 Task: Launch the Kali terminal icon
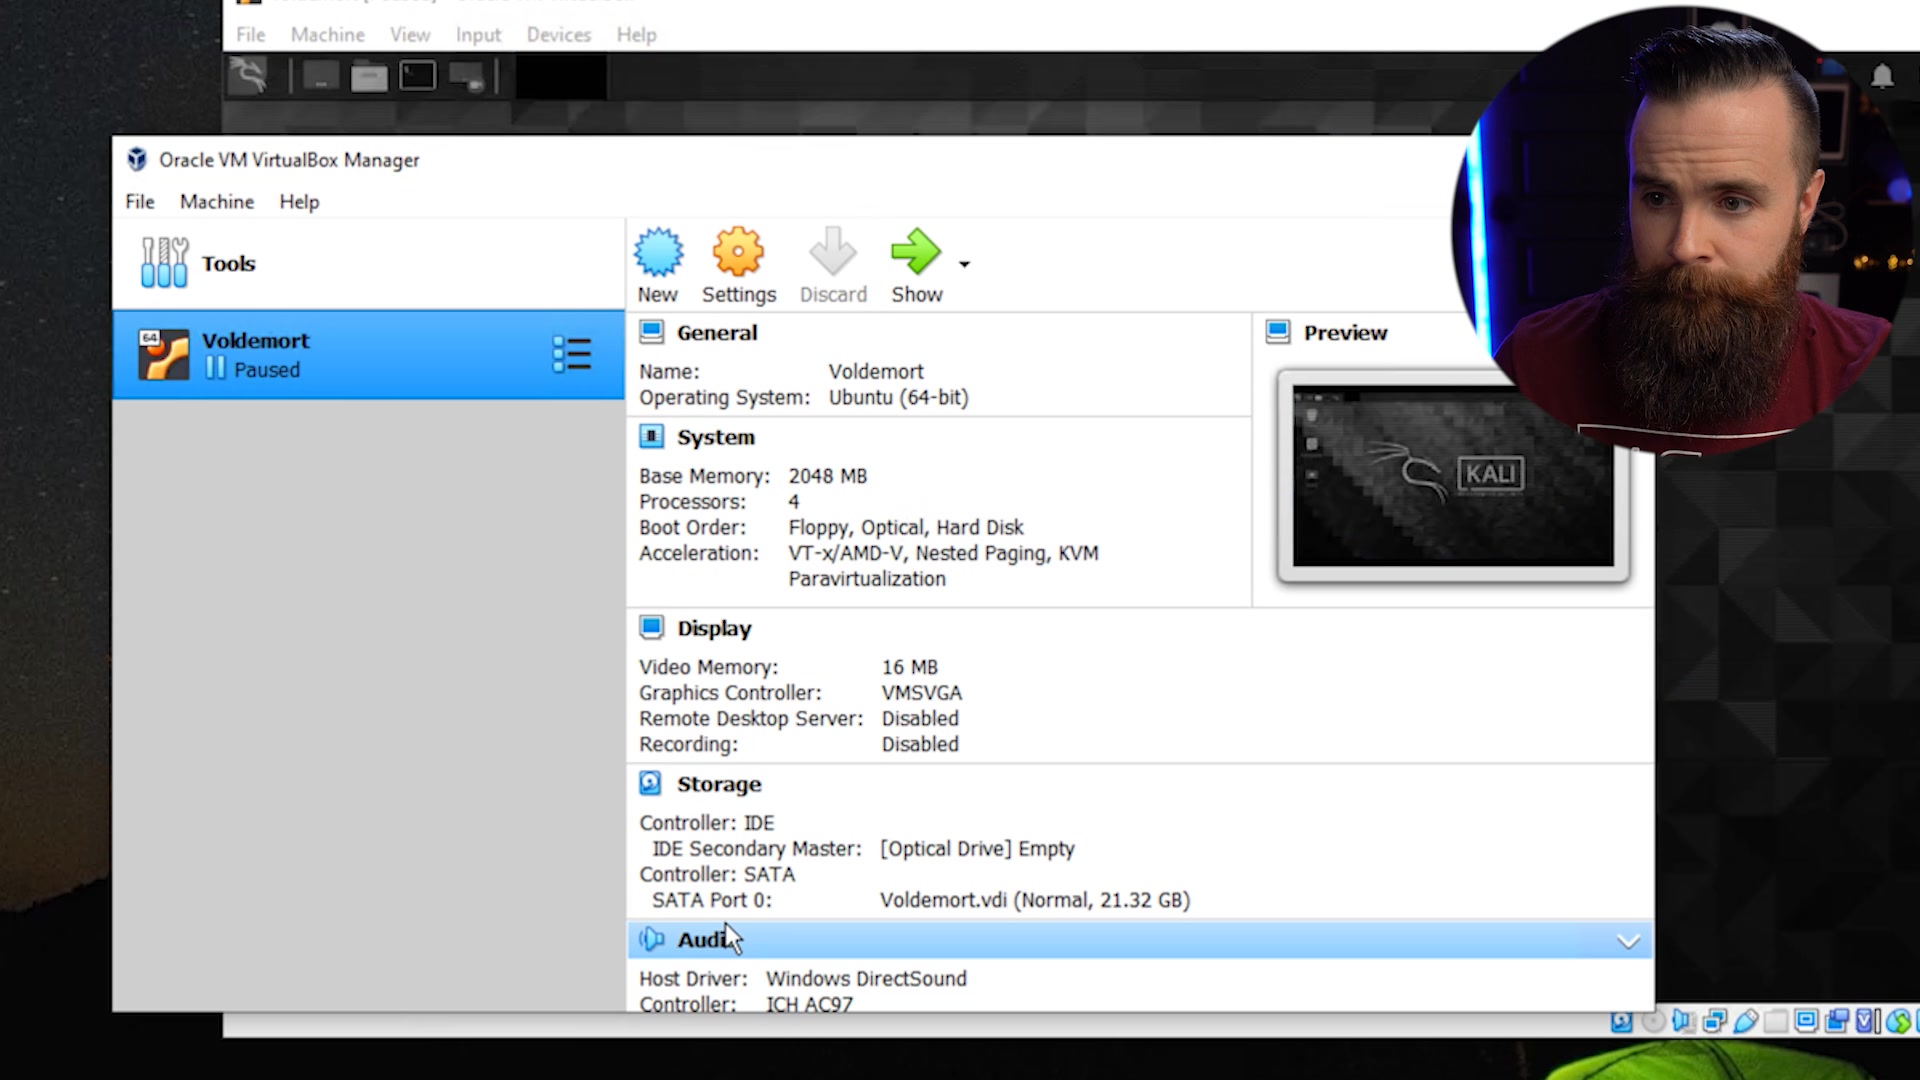point(418,76)
